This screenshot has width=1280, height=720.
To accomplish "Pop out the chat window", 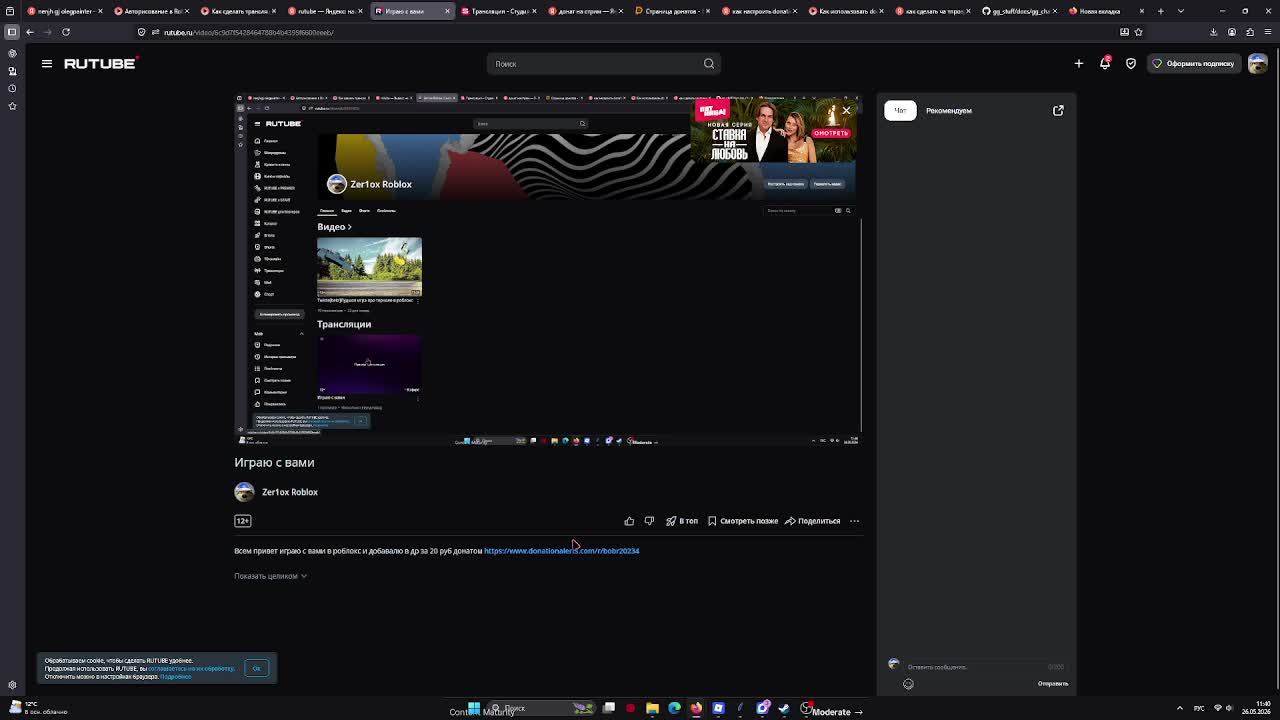I will click(x=1058, y=111).
